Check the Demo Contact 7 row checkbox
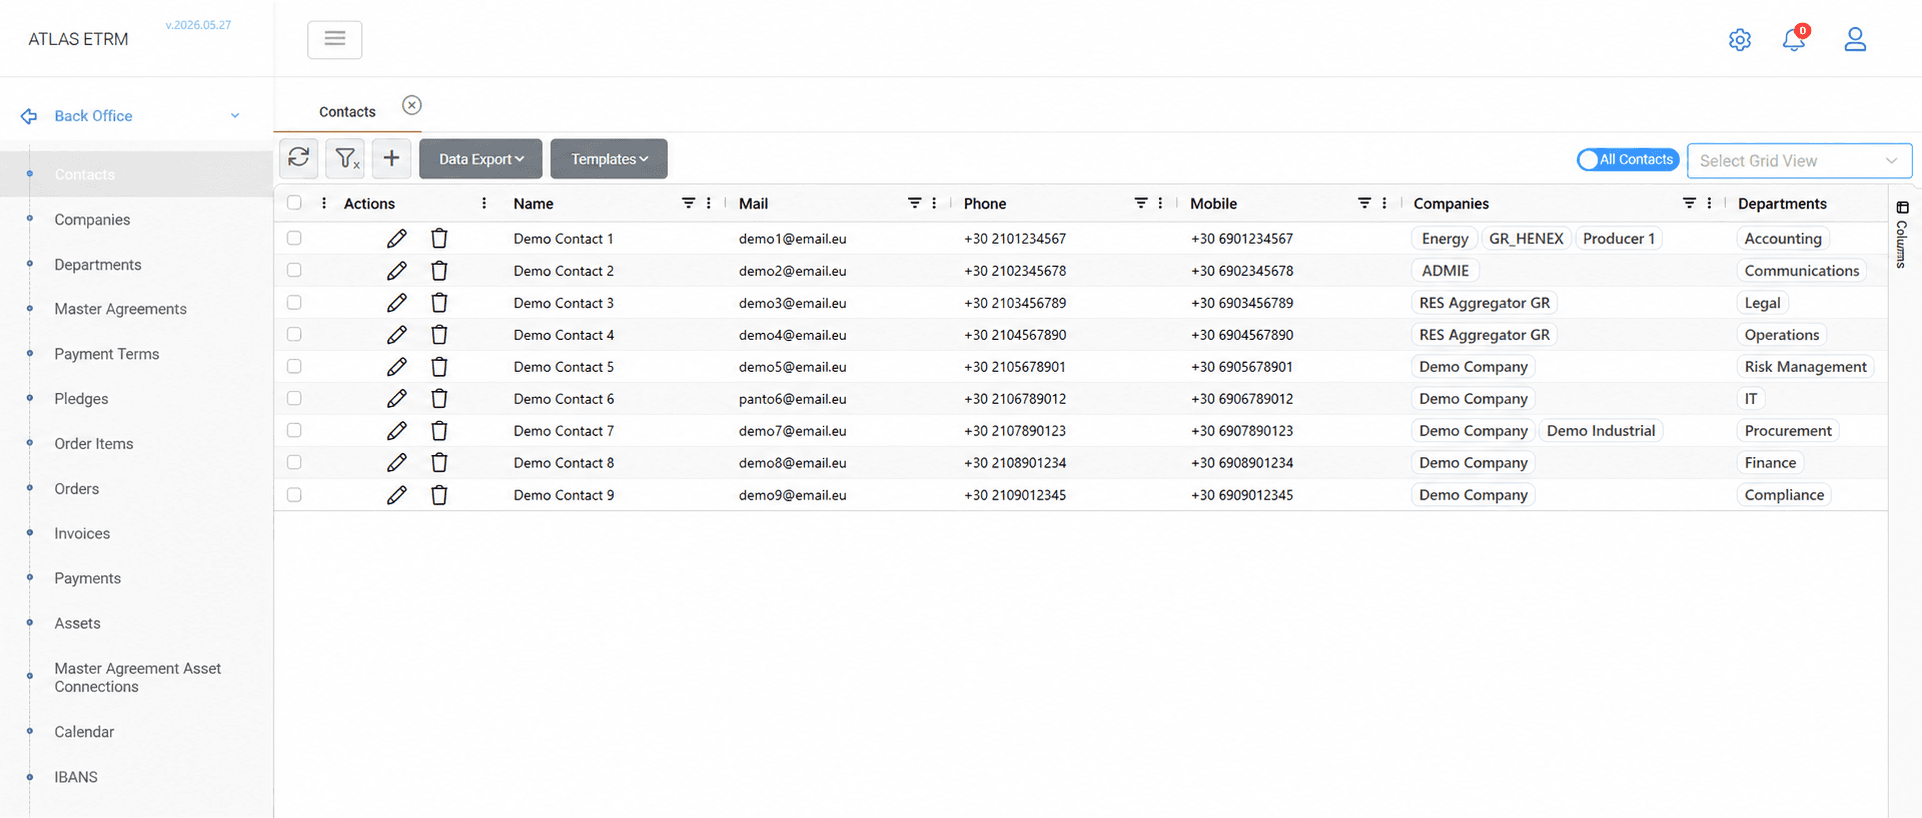Screen dimensions: 1922x818 pyautogui.click(x=294, y=430)
